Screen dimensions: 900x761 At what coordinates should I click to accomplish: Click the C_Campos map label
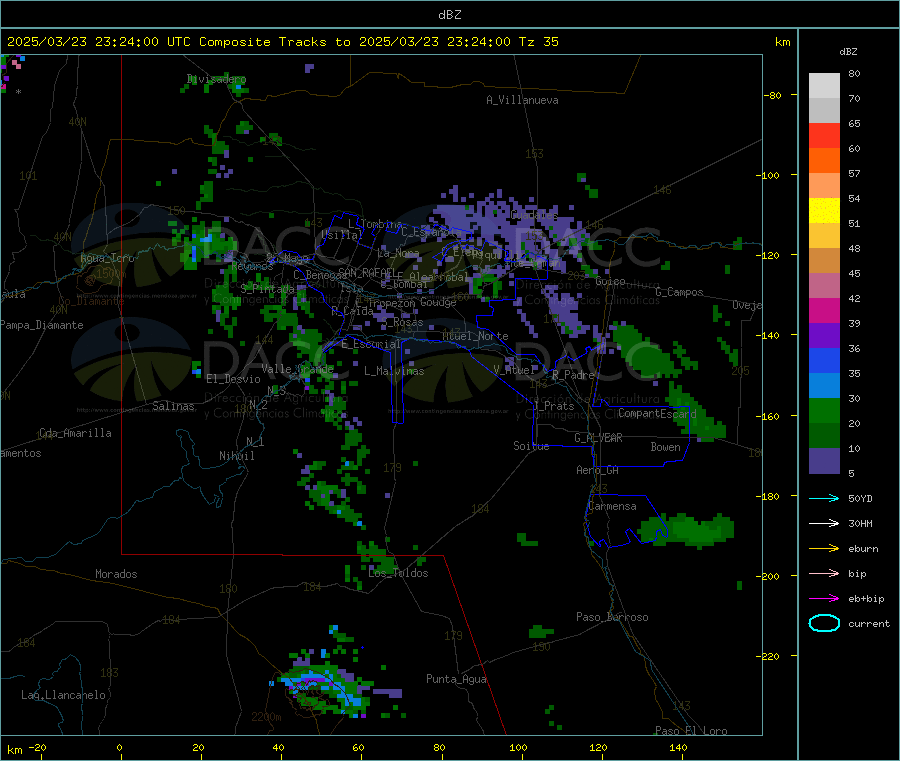click(x=679, y=292)
